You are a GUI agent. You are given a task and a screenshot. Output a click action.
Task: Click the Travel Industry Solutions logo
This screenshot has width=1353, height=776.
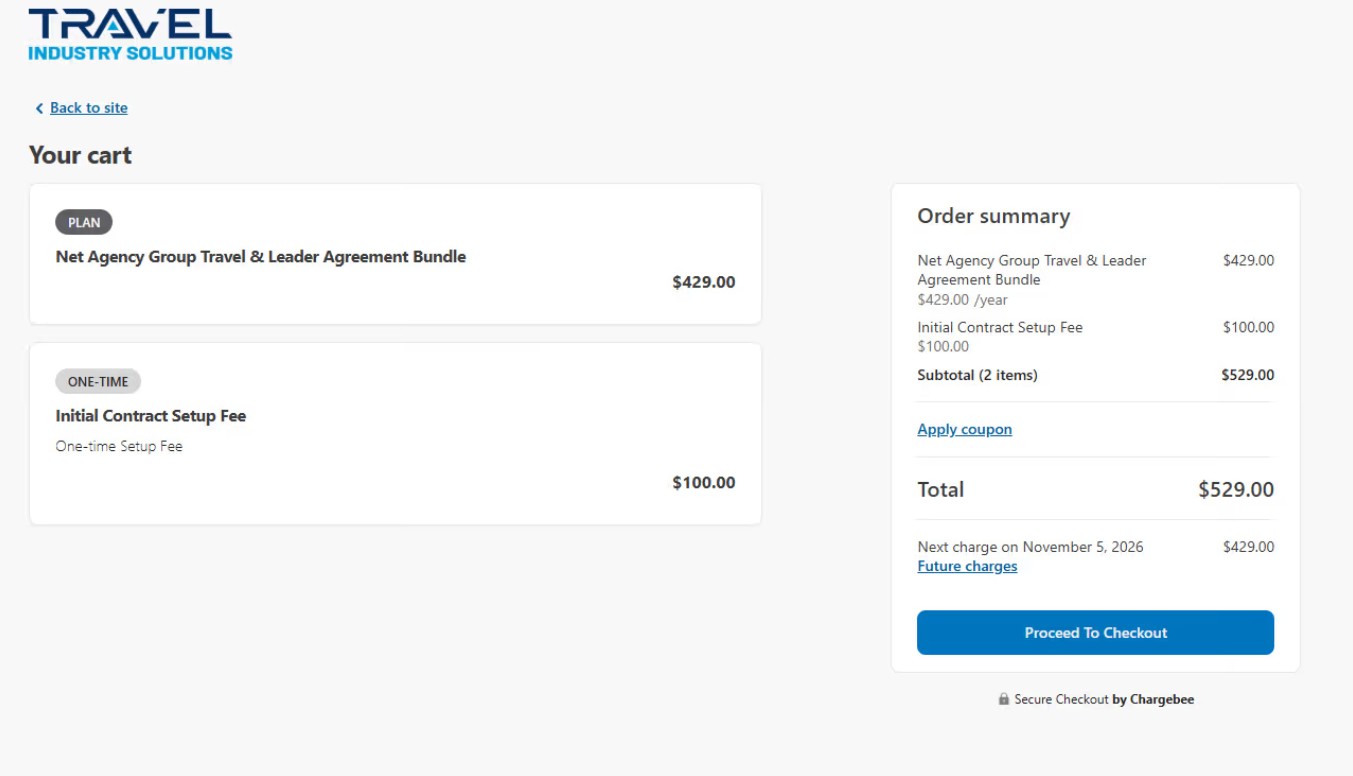pyautogui.click(x=130, y=34)
